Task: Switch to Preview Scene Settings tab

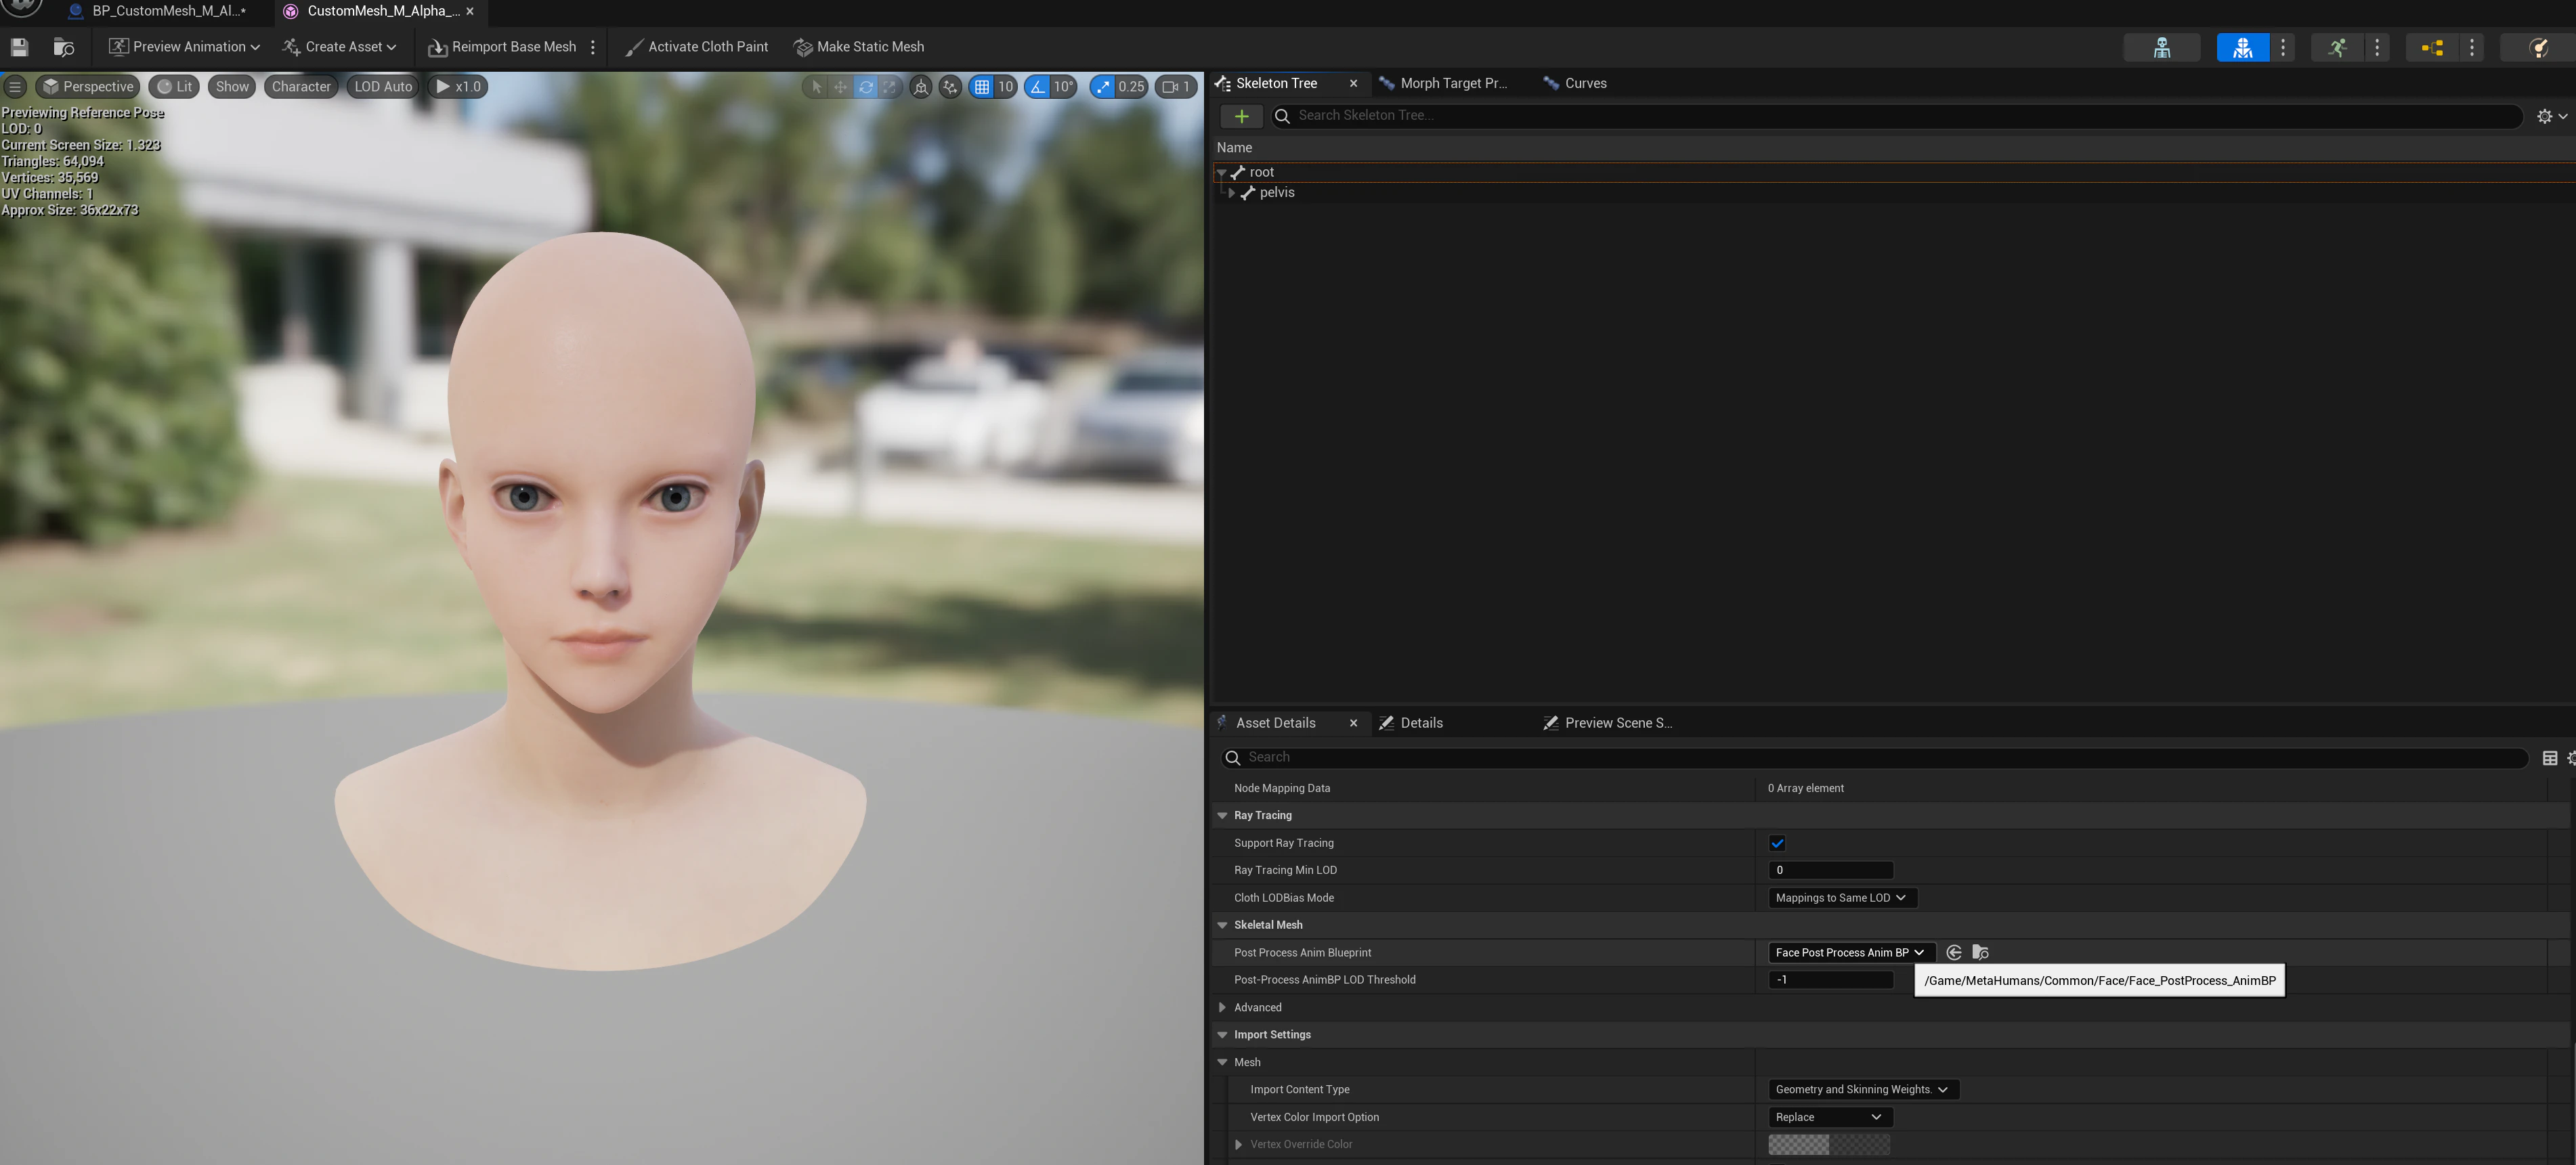Action: tap(1607, 723)
